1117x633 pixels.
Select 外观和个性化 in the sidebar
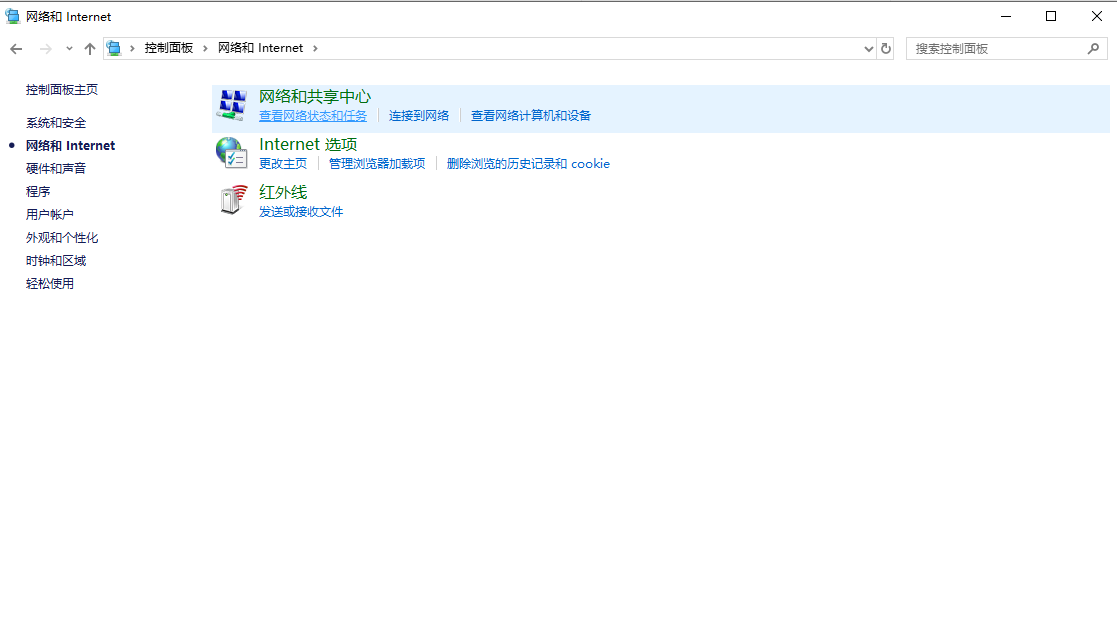tap(62, 237)
